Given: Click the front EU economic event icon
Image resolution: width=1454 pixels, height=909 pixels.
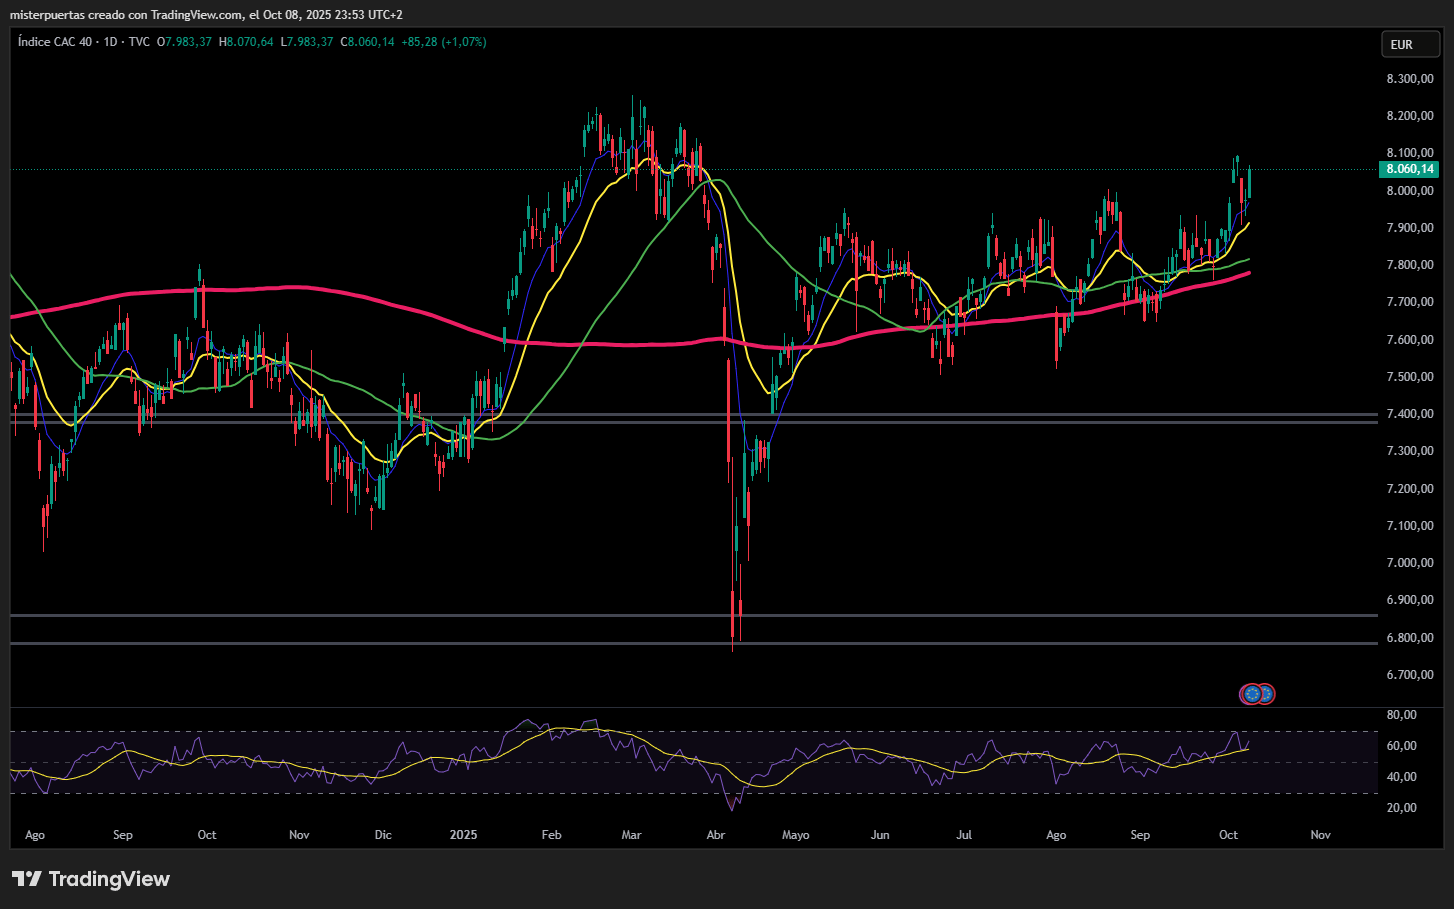Looking at the screenshot, I should (1251, 694).
